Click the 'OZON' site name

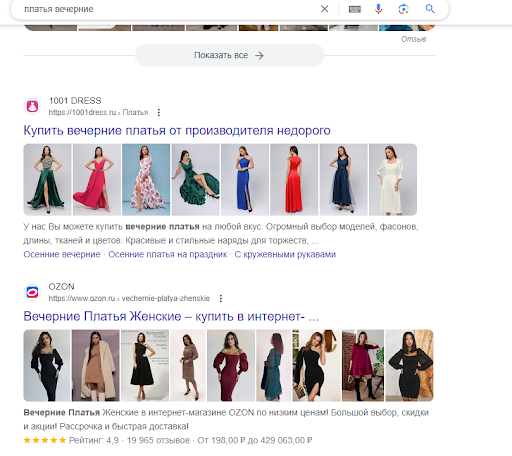coord(61,287)
